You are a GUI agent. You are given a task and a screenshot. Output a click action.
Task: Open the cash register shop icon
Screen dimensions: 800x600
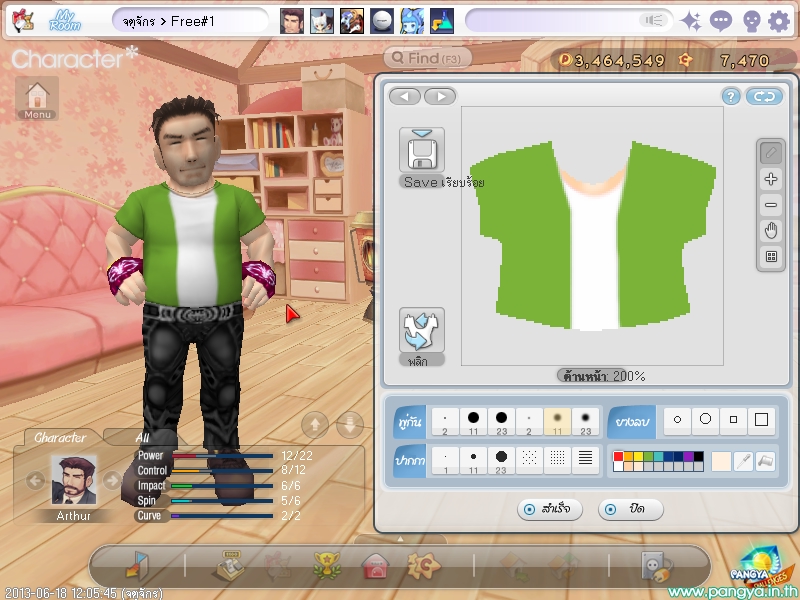230,565
